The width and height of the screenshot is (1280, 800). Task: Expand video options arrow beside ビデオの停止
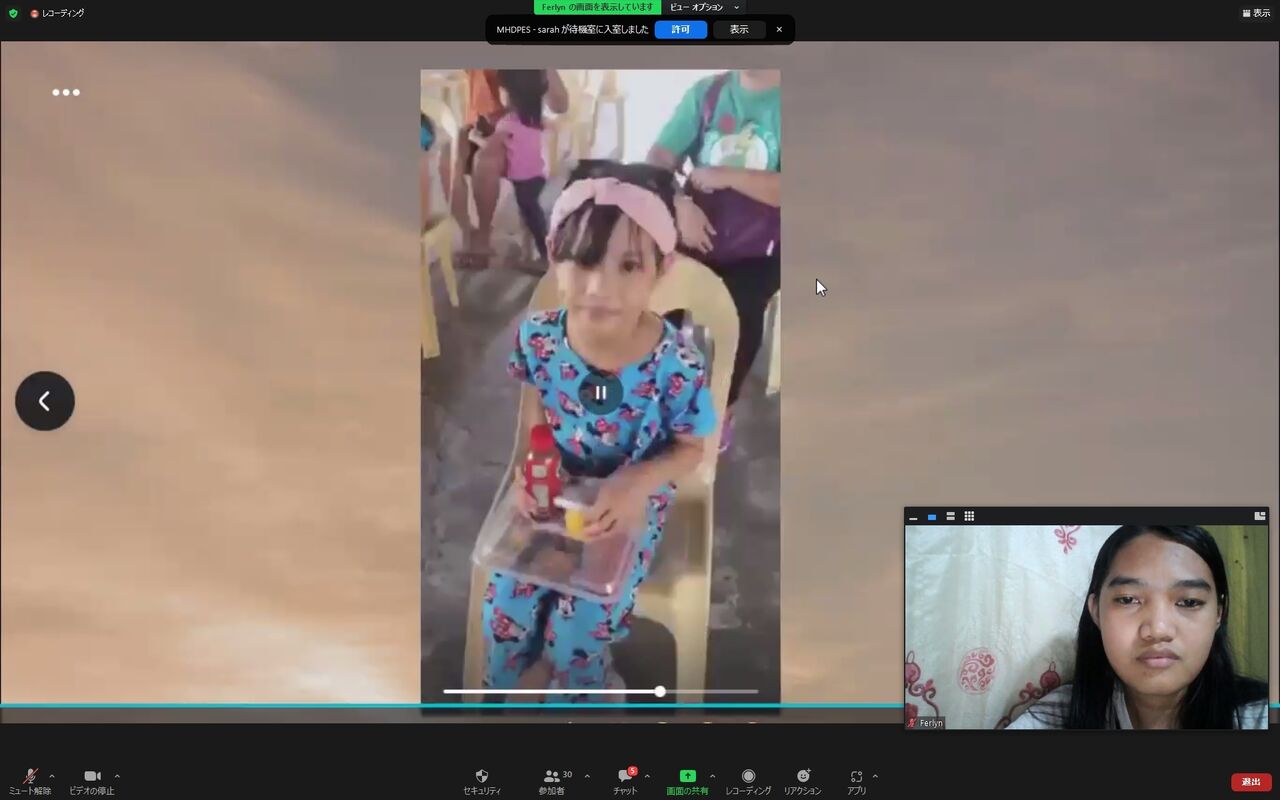pyautogui.click(x=117, y=776)
